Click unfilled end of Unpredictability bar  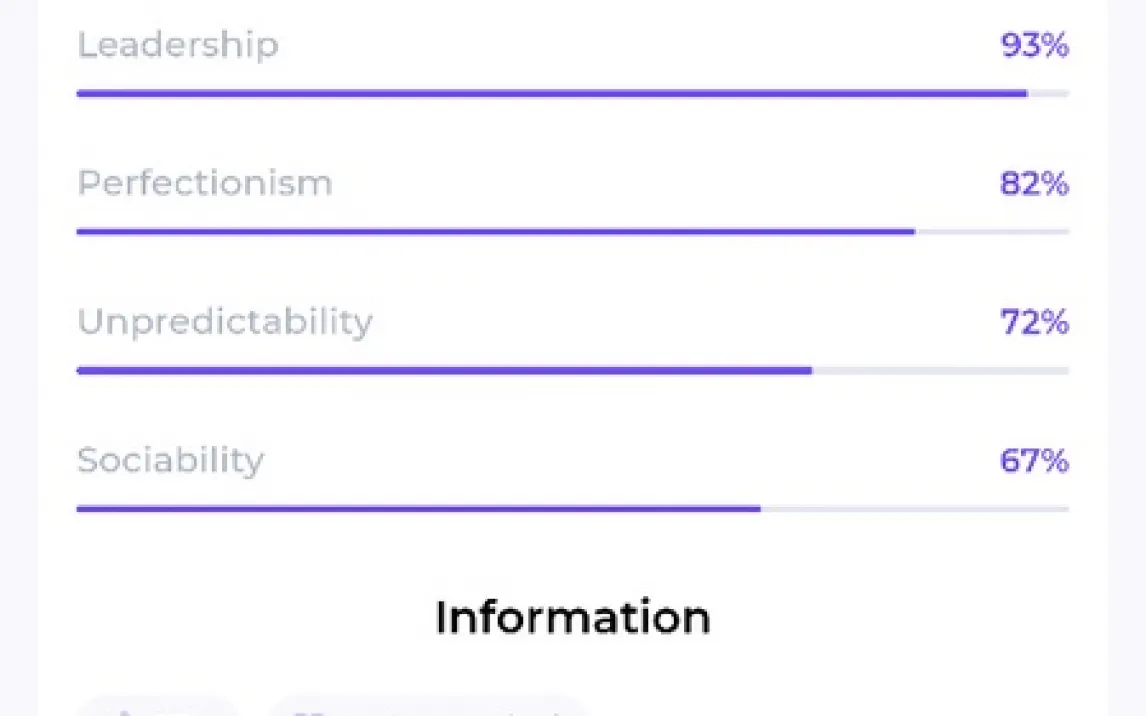940,370
